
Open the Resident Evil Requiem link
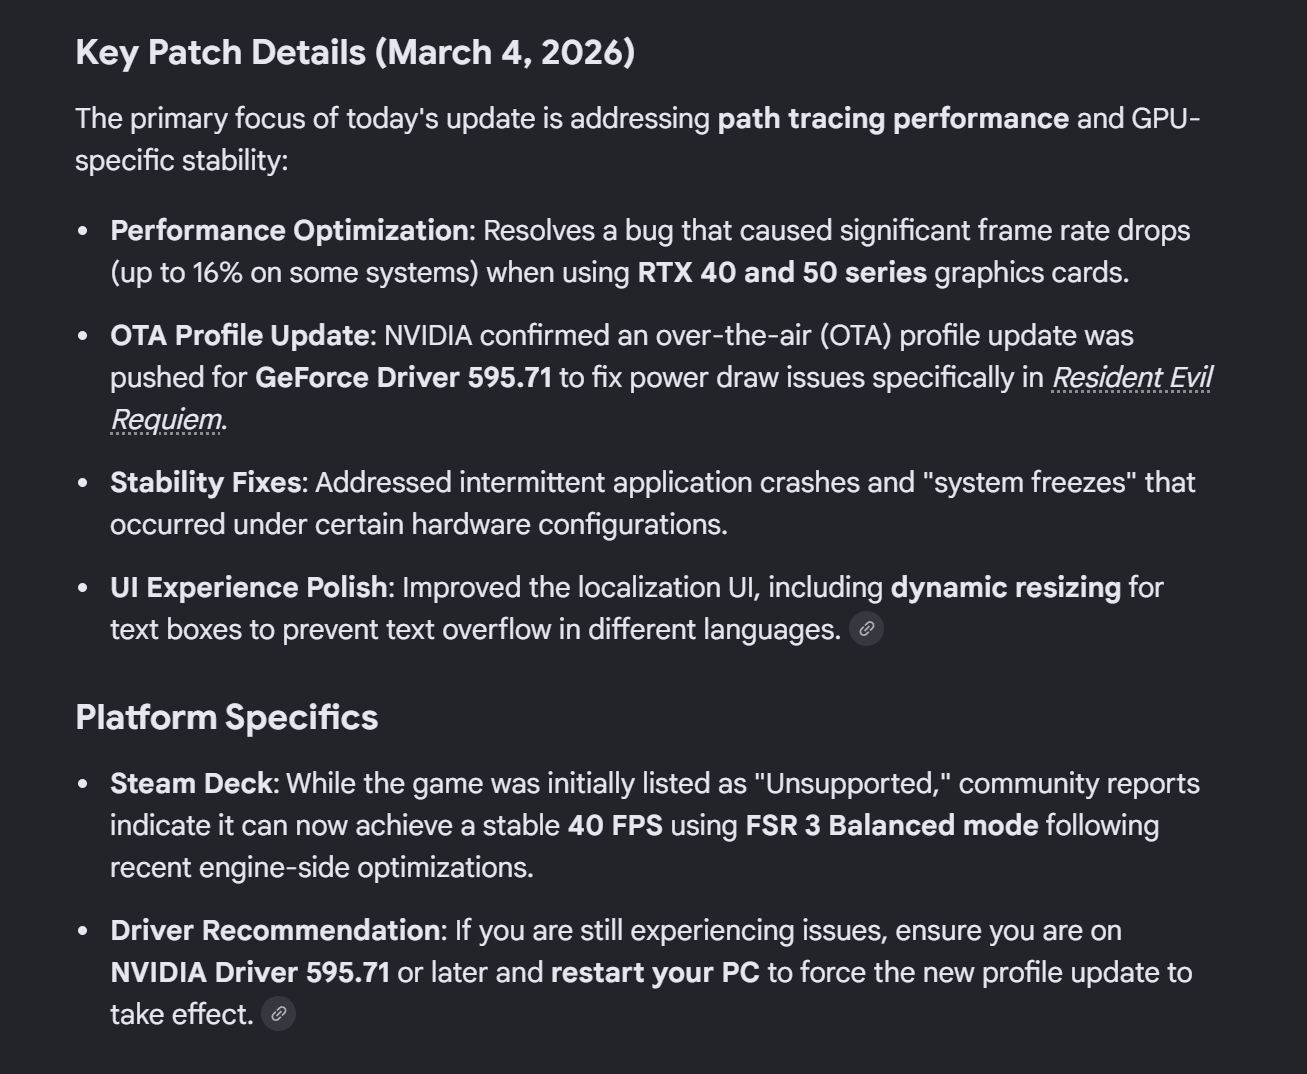pyautogui.click(x=1131, y=378)
